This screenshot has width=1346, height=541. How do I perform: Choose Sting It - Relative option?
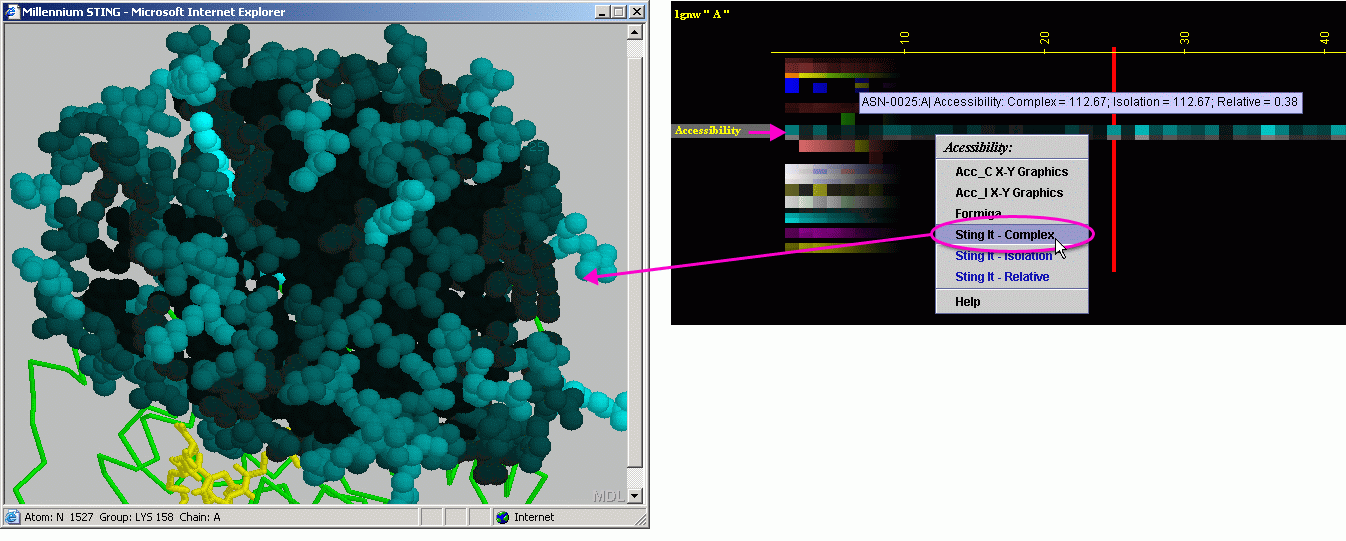(x=1011, y=277)
